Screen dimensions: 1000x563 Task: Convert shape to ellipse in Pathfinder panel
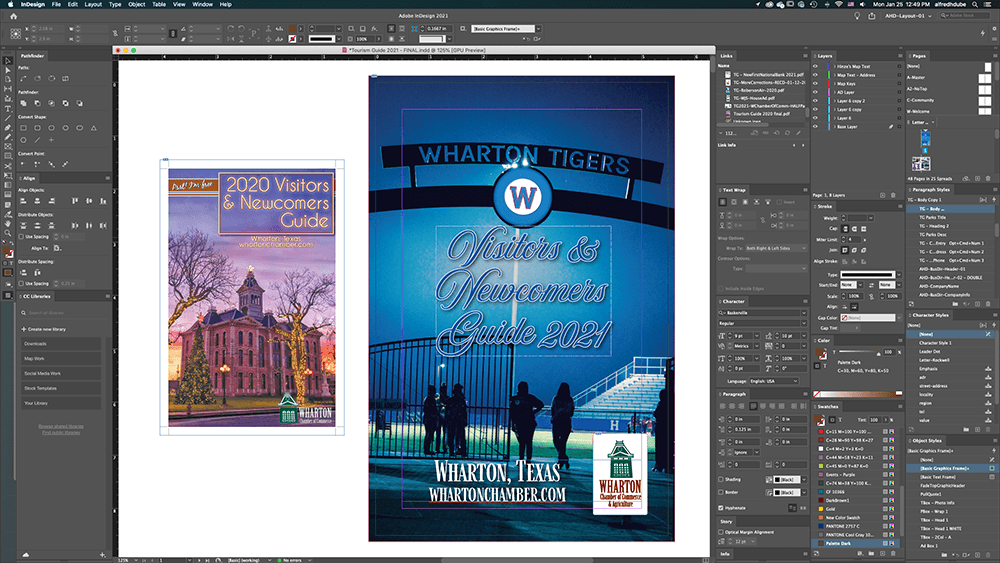pos(52,128)
